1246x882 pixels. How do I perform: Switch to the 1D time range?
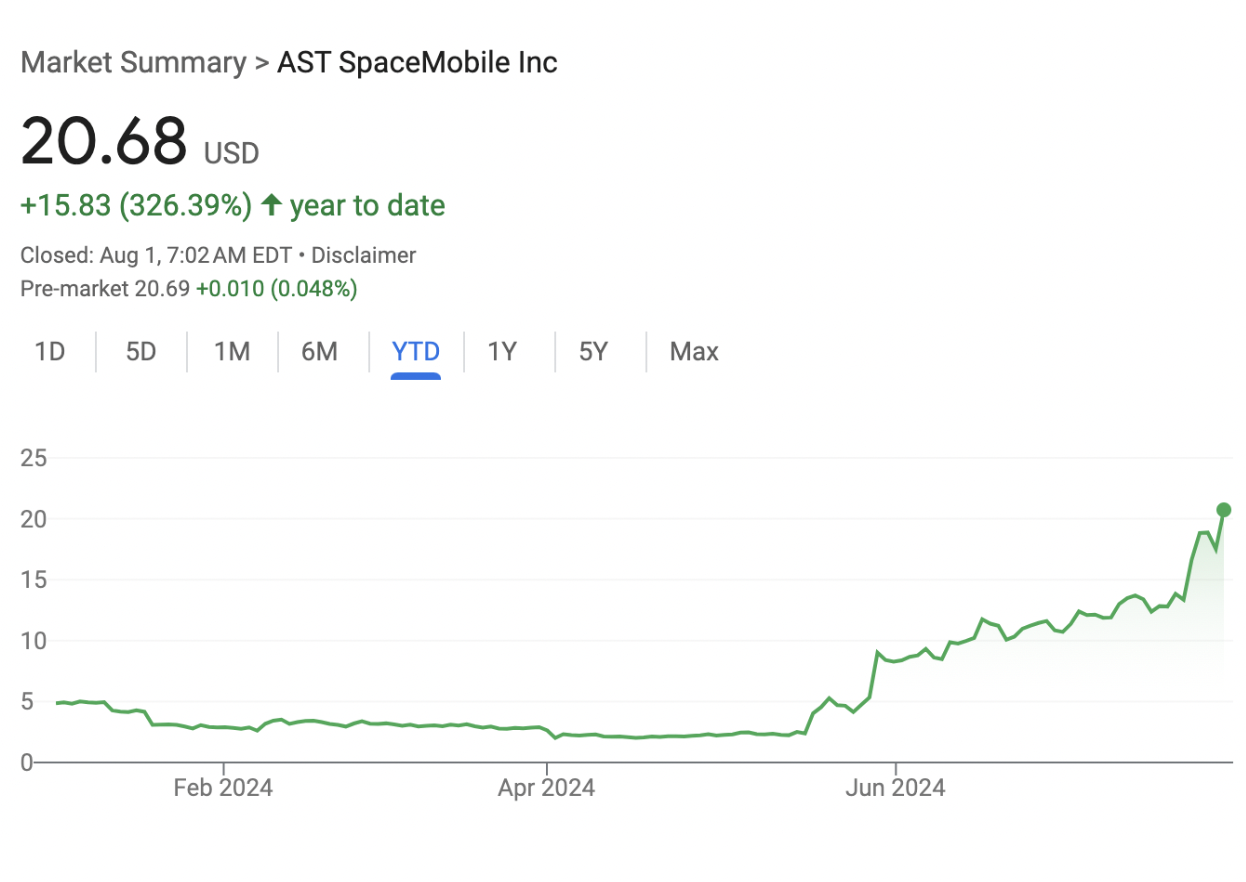point(50,352)
